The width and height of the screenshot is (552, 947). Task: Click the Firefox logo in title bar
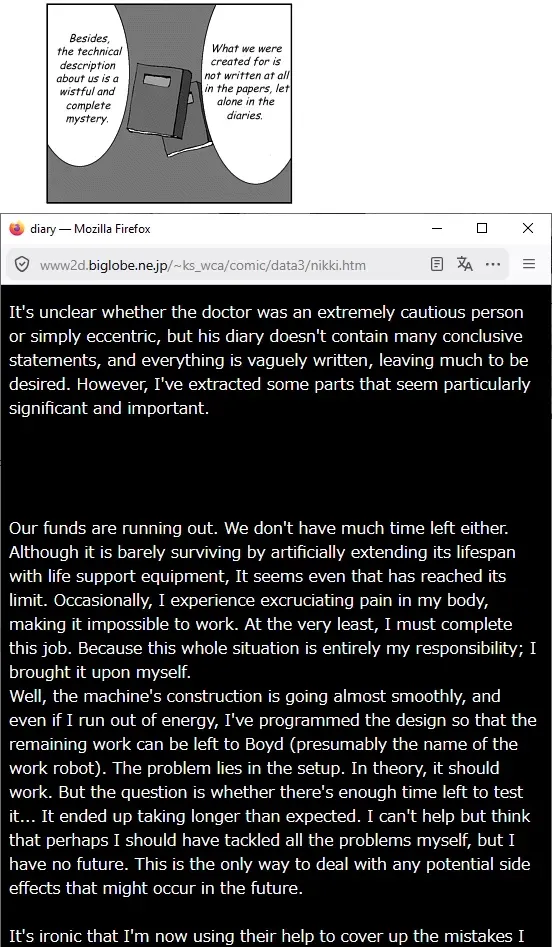coord(16,228)
